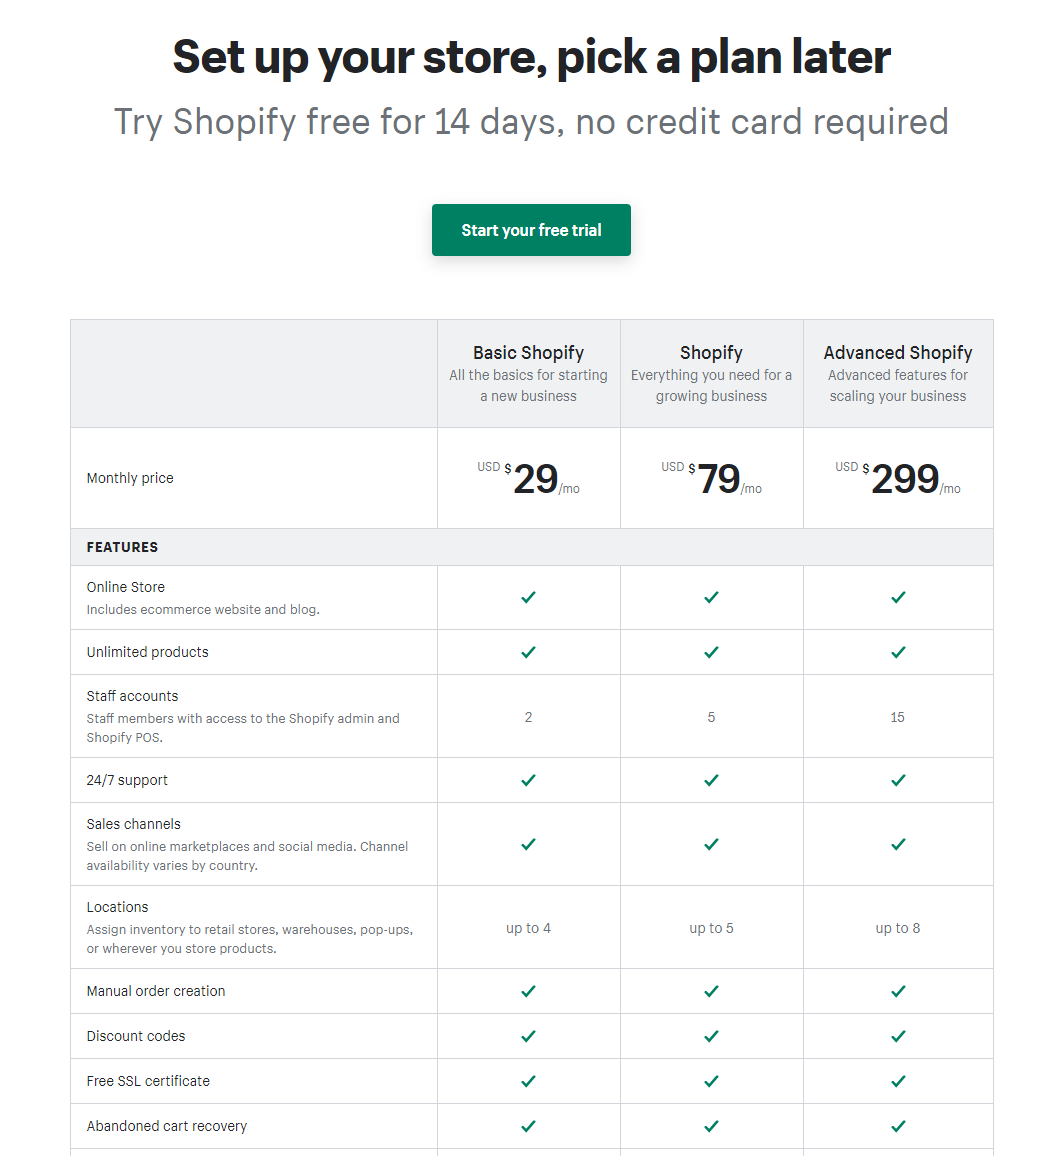The height and width of the screenshot is (1156, 1060).
Task: Click the FEATURES section header row
Action: (531, 547)
